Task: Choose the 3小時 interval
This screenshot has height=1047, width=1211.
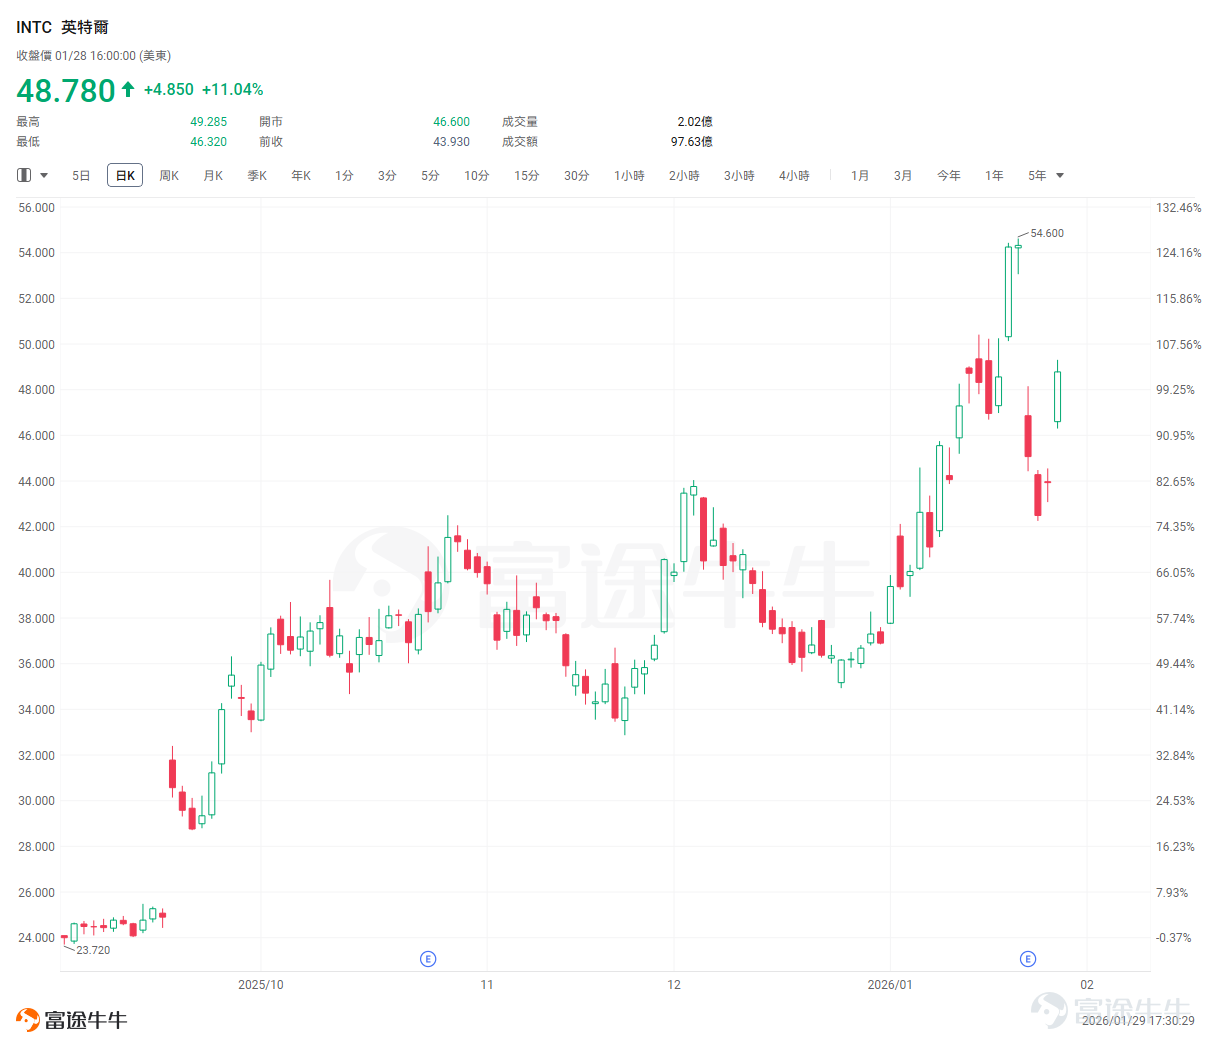Action: point(739,176)
